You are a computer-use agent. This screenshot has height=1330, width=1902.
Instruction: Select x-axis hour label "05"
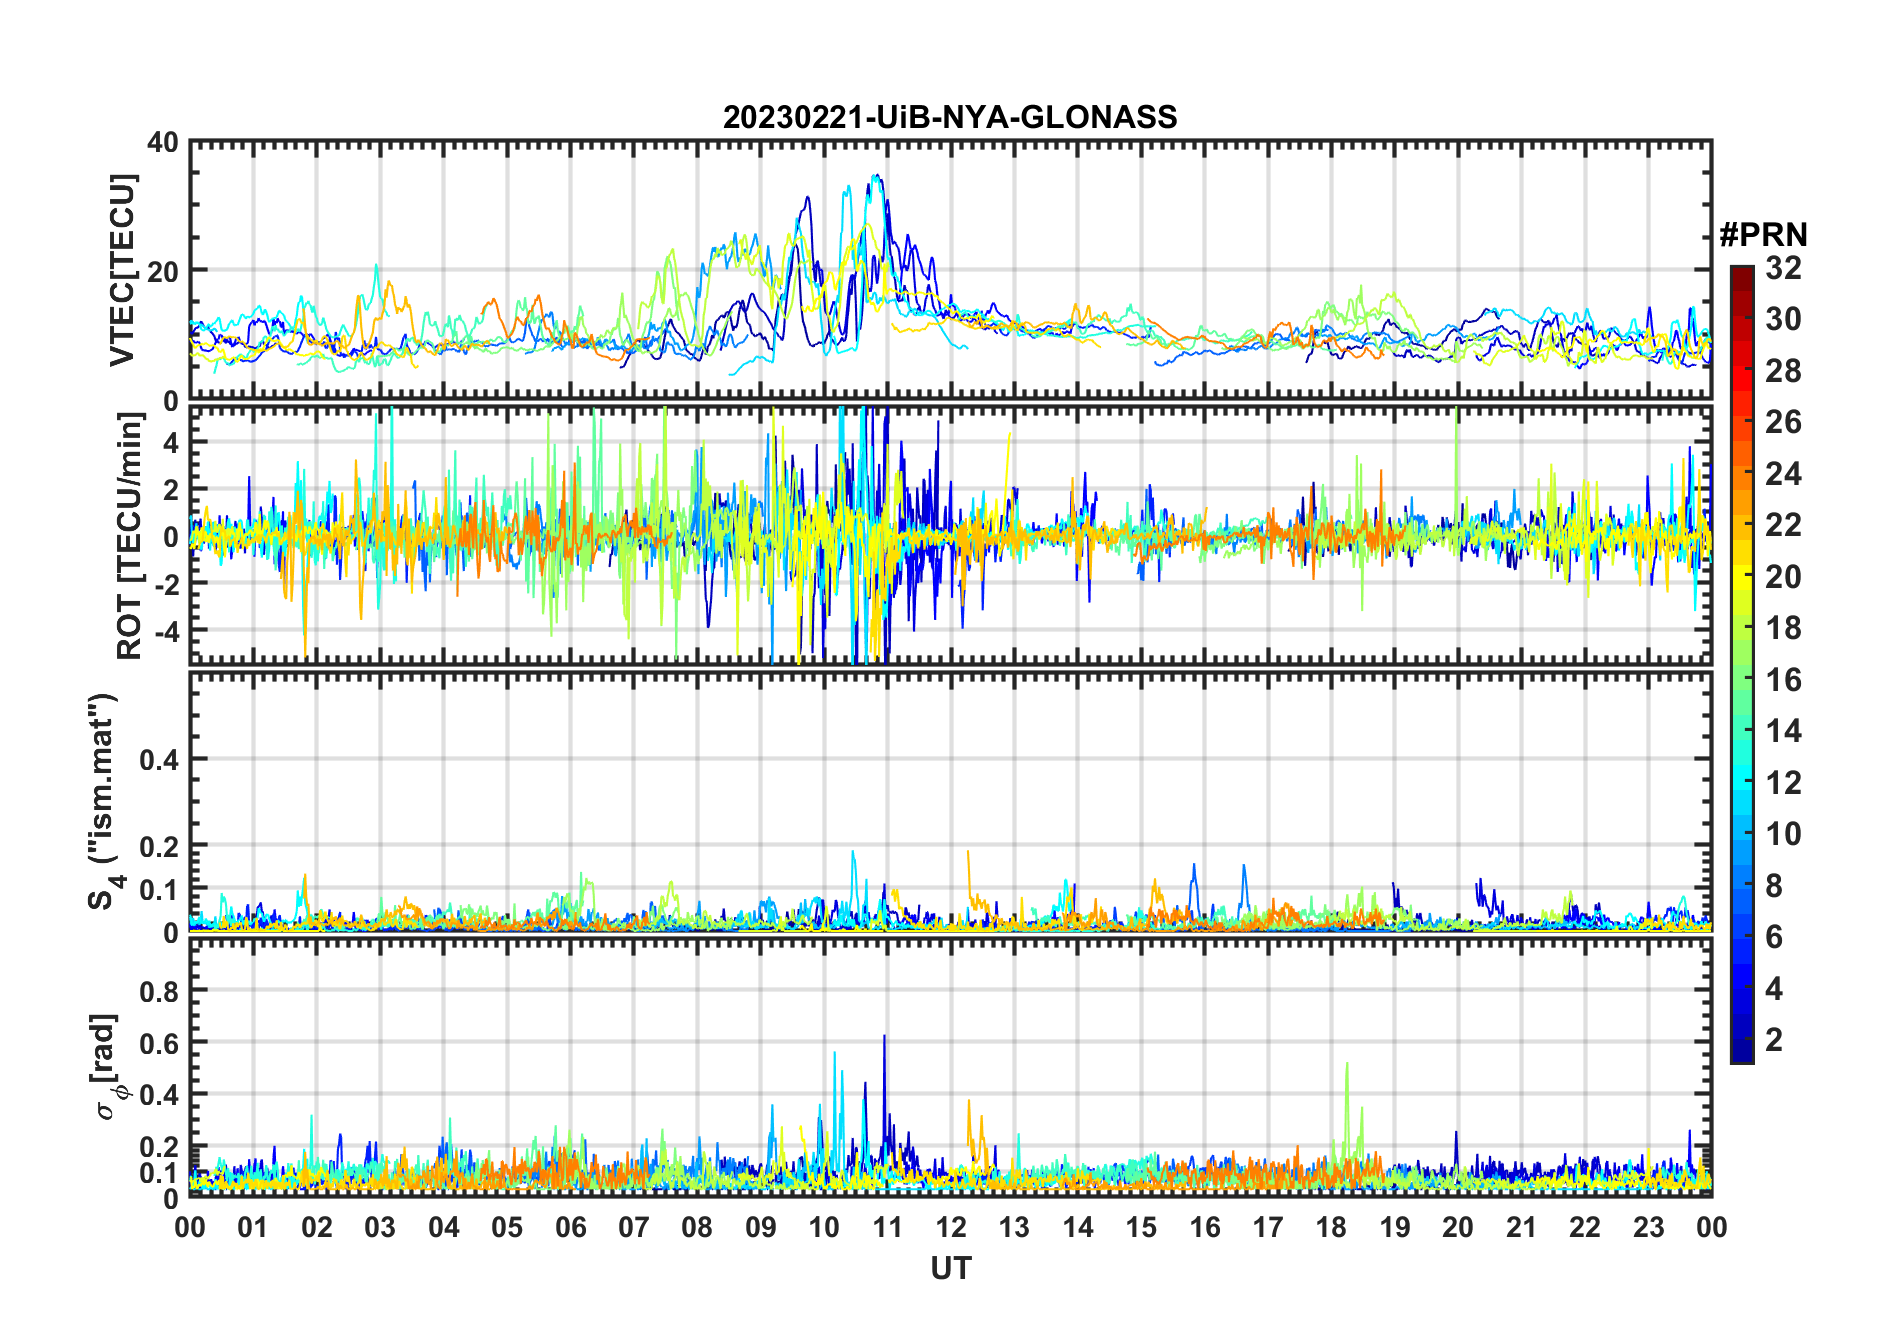[x=507, y=1227]
